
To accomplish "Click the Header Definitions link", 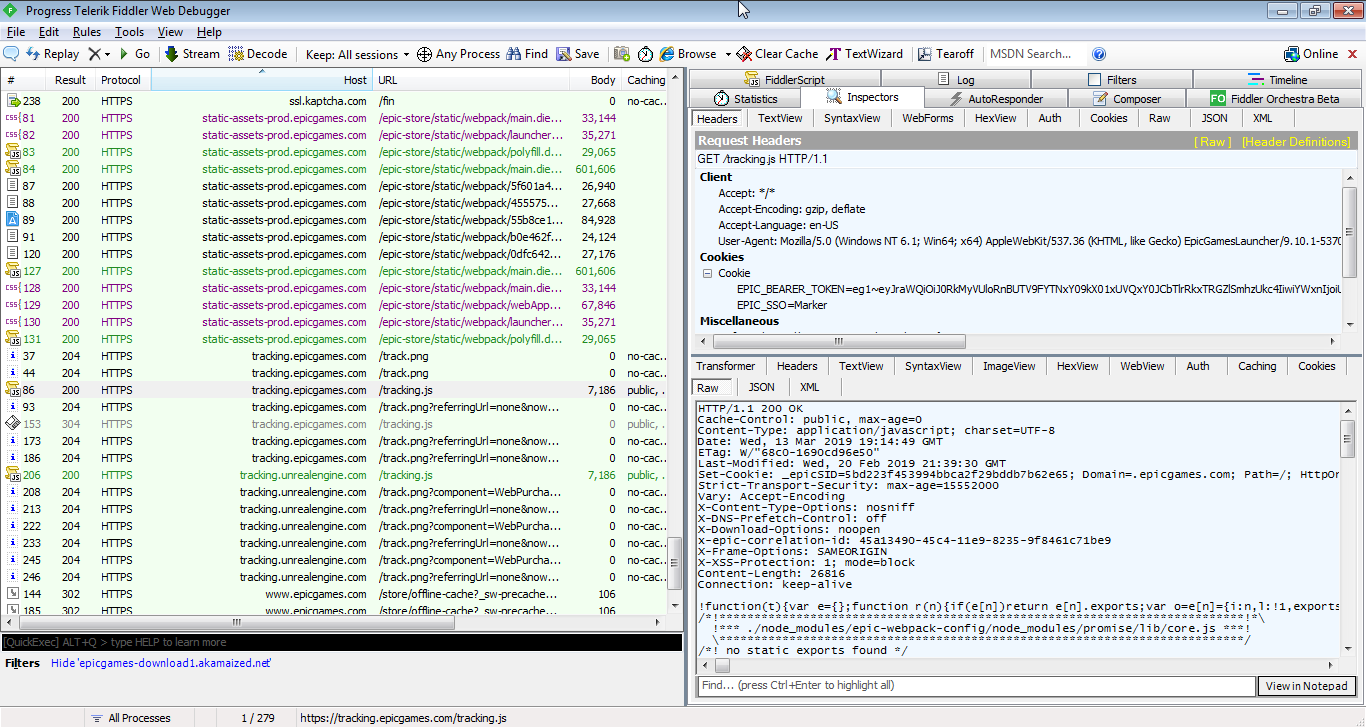I will click(x=1295, y=142).
